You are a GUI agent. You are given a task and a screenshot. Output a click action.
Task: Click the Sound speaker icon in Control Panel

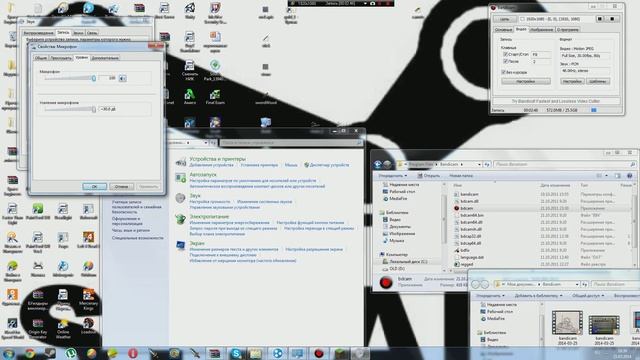(x=180, y=198)
